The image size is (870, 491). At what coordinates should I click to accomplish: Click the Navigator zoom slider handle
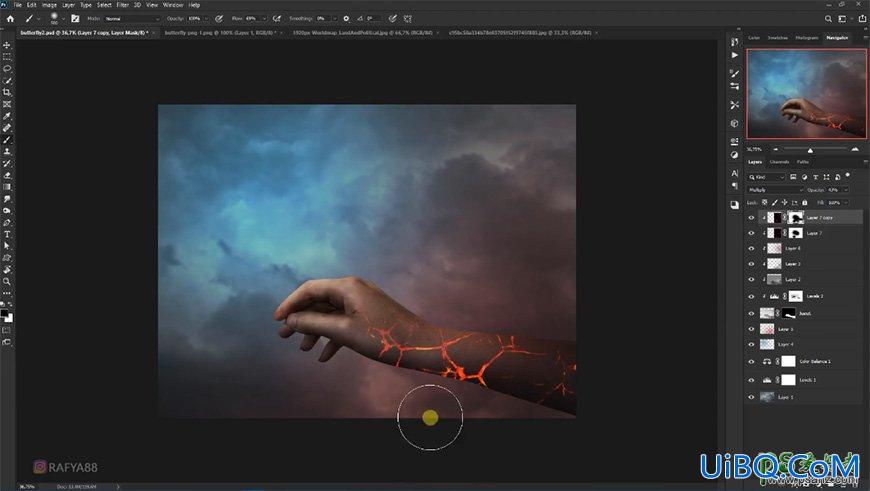[x=810, y=150]
